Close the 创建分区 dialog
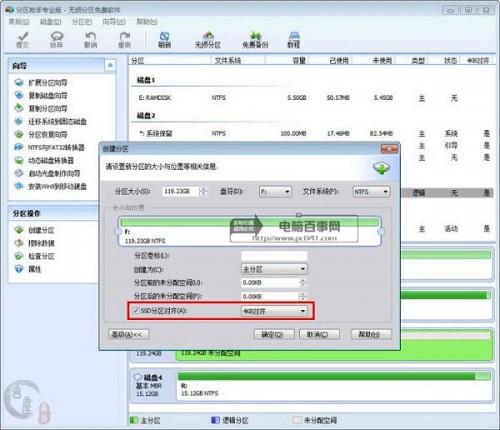 point(389,149)
